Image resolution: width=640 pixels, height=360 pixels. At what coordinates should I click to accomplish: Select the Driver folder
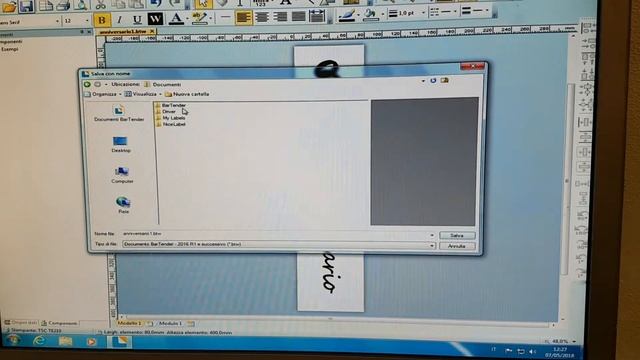tap(166, 111)
